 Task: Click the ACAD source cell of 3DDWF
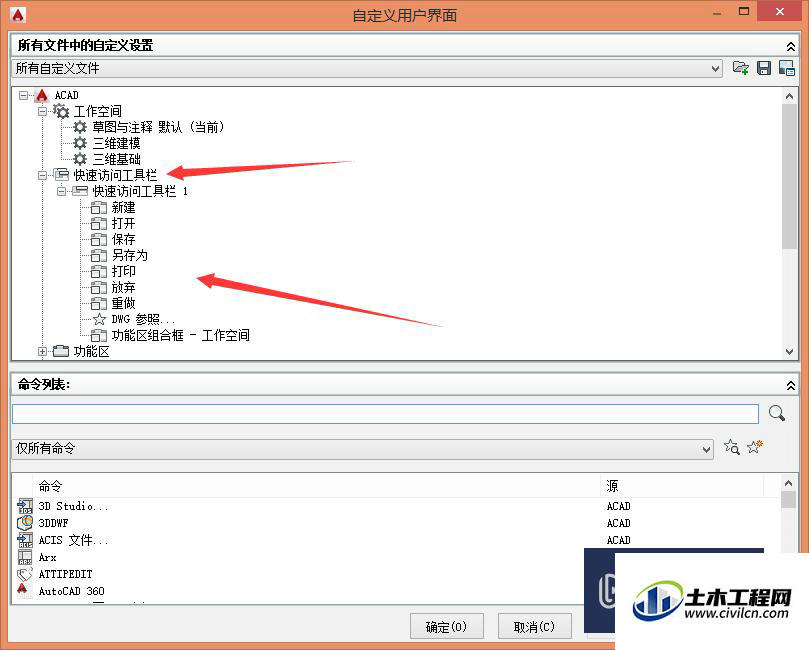[x=619, y=523]
